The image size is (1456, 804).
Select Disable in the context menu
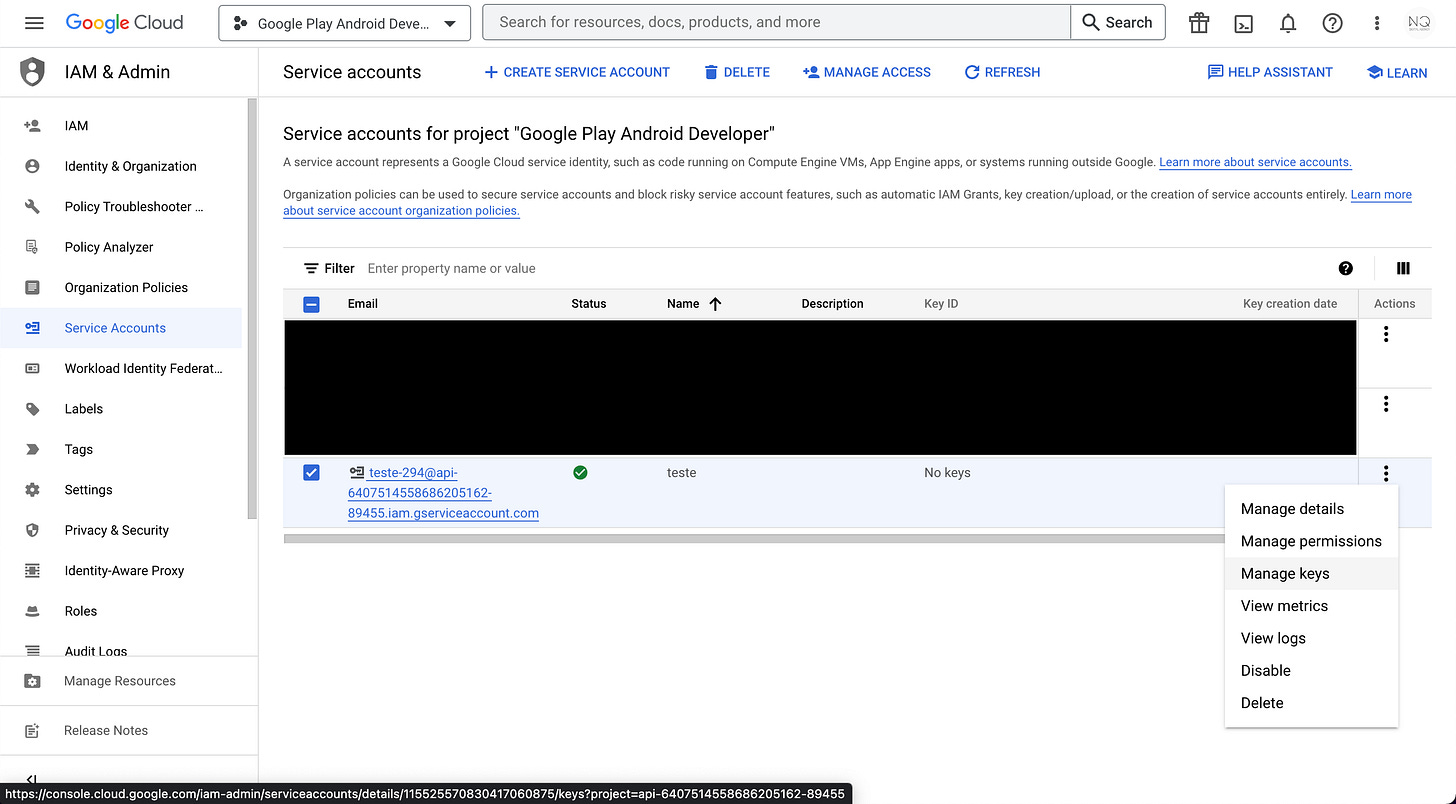(1311, 670)
